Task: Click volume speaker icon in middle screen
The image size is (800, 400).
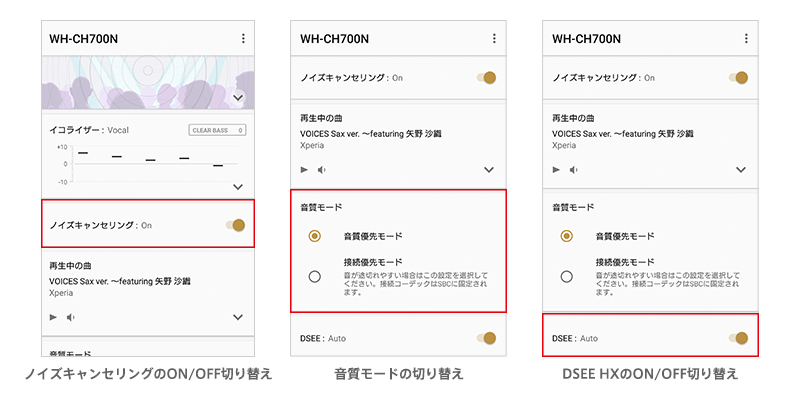Action: [x=322, y=170]
